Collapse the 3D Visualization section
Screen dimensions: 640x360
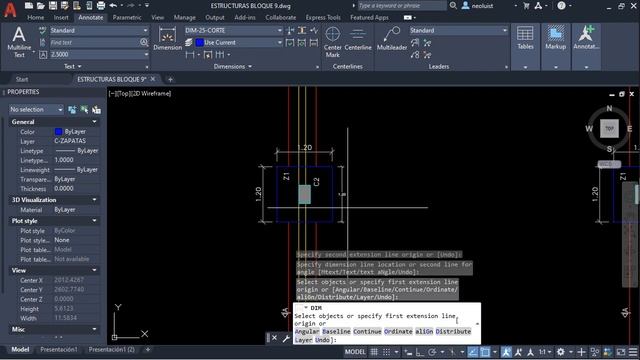[x=94, y=200]
